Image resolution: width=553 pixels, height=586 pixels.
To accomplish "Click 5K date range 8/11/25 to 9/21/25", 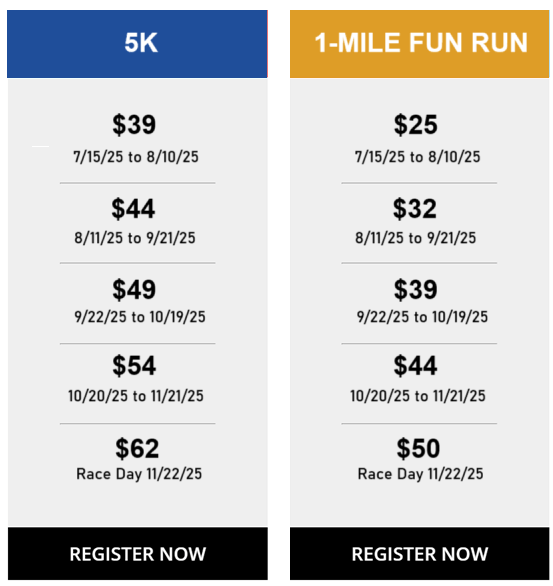I will point(135,238).
